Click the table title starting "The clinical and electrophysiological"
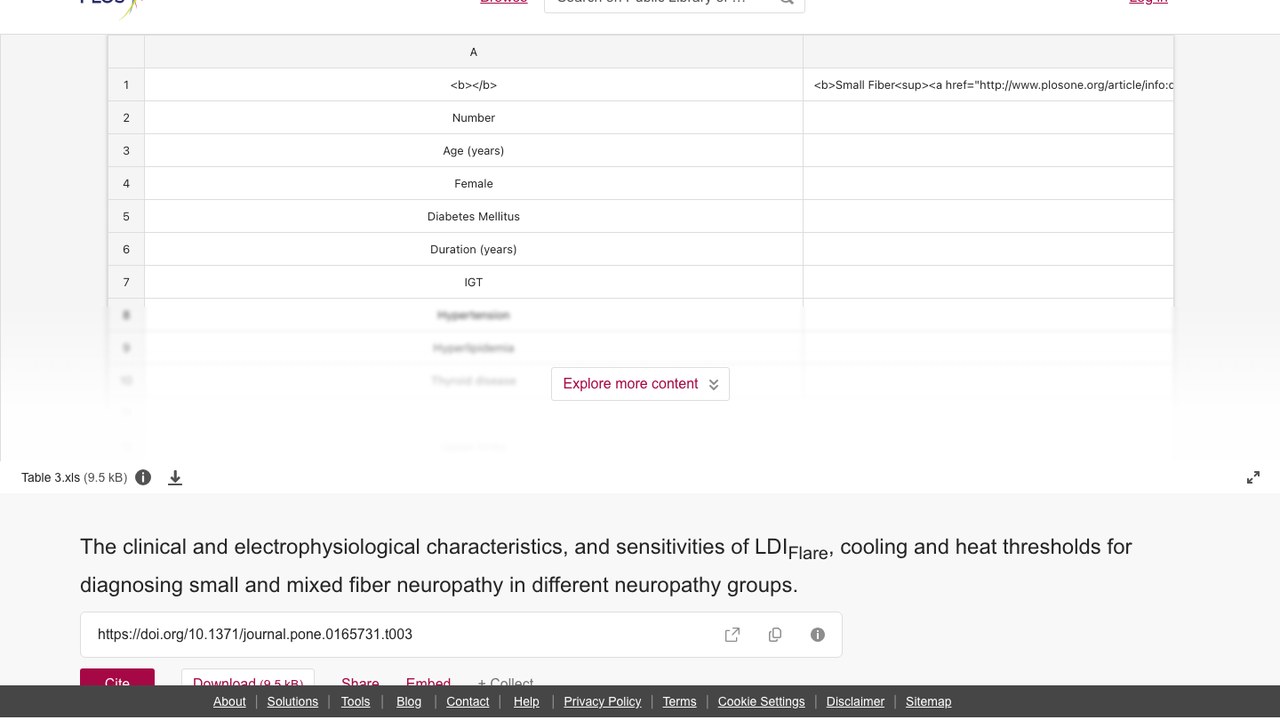 tap(606, 566)
